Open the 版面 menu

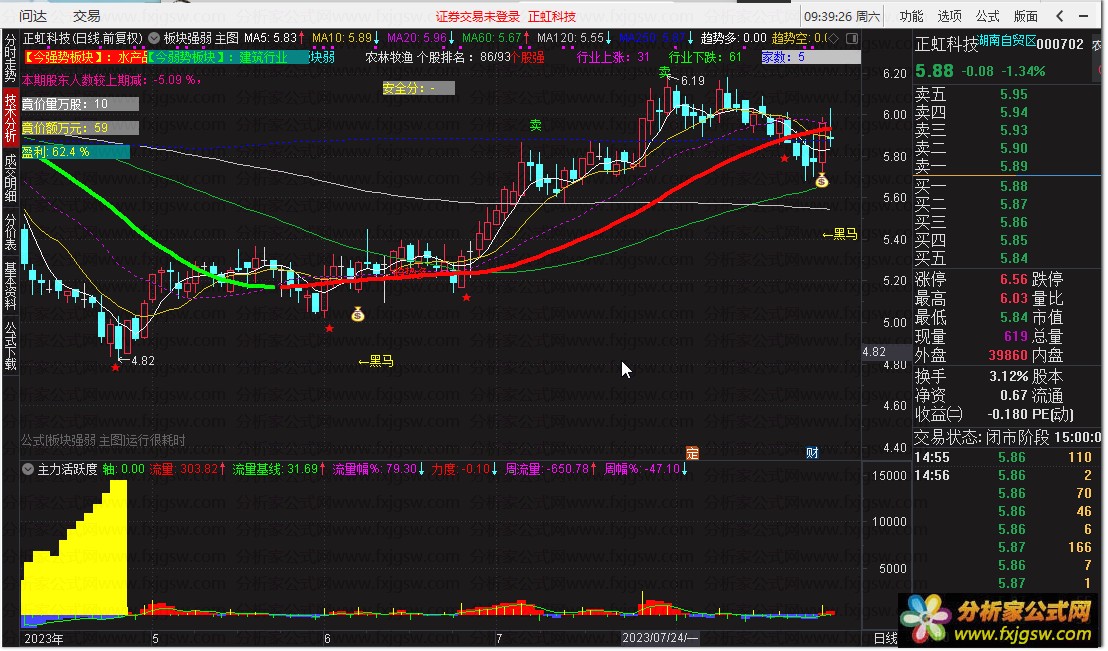[1025, 16]
